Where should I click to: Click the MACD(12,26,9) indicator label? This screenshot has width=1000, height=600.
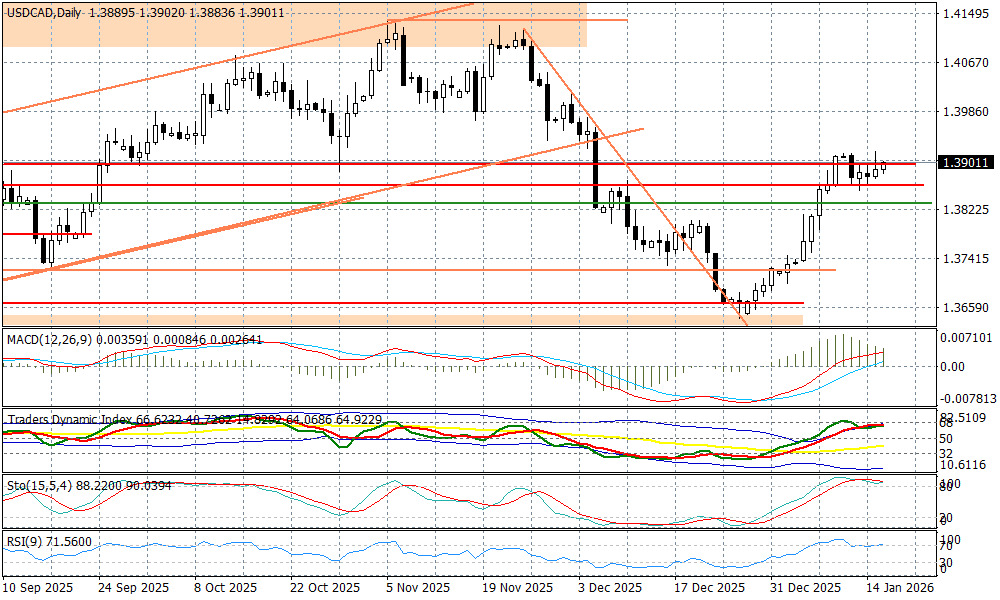pos(48,339)
